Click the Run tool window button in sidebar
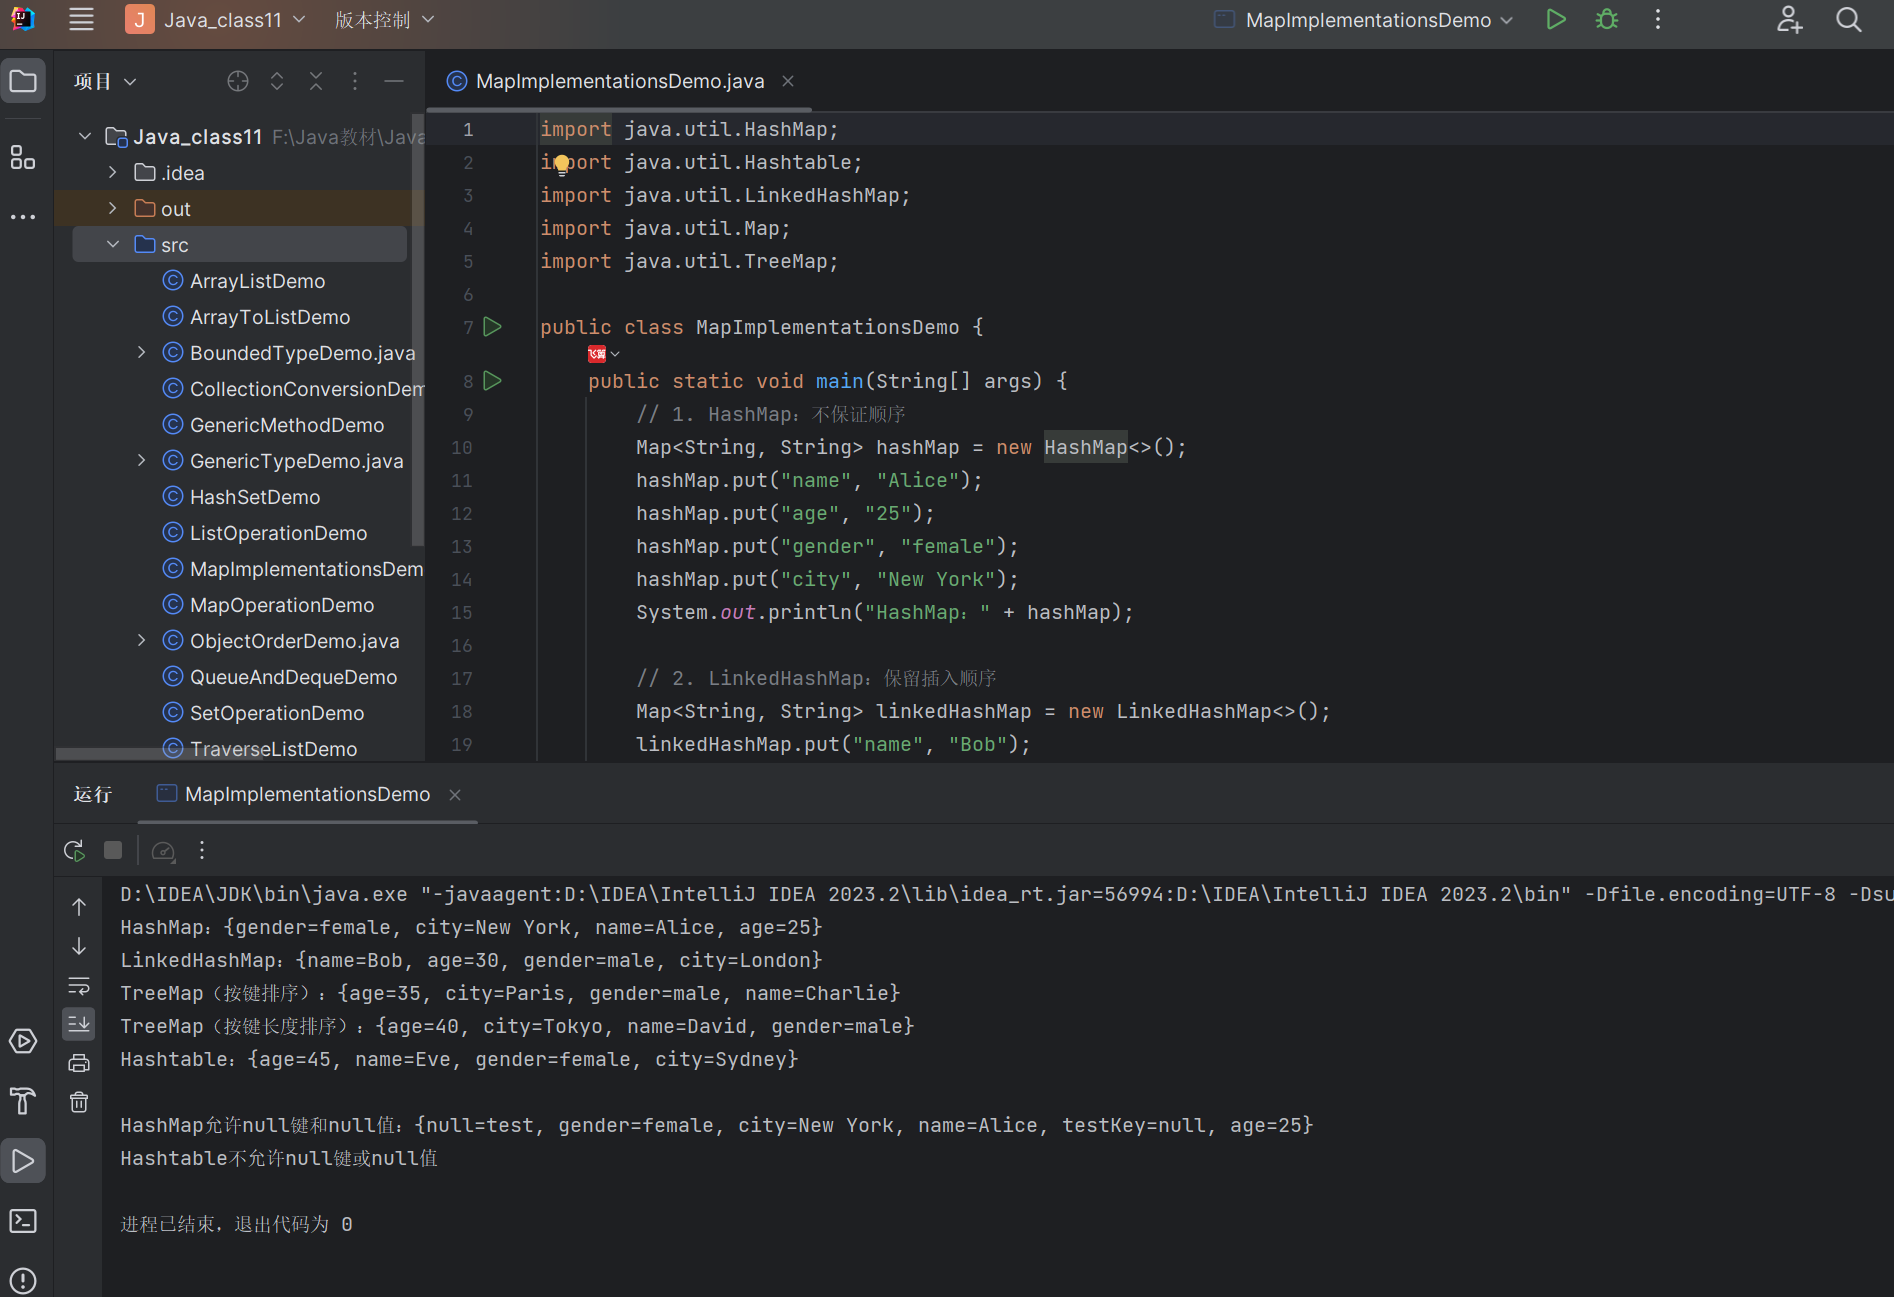The image size is (1894, 1297). point(23,1161)
